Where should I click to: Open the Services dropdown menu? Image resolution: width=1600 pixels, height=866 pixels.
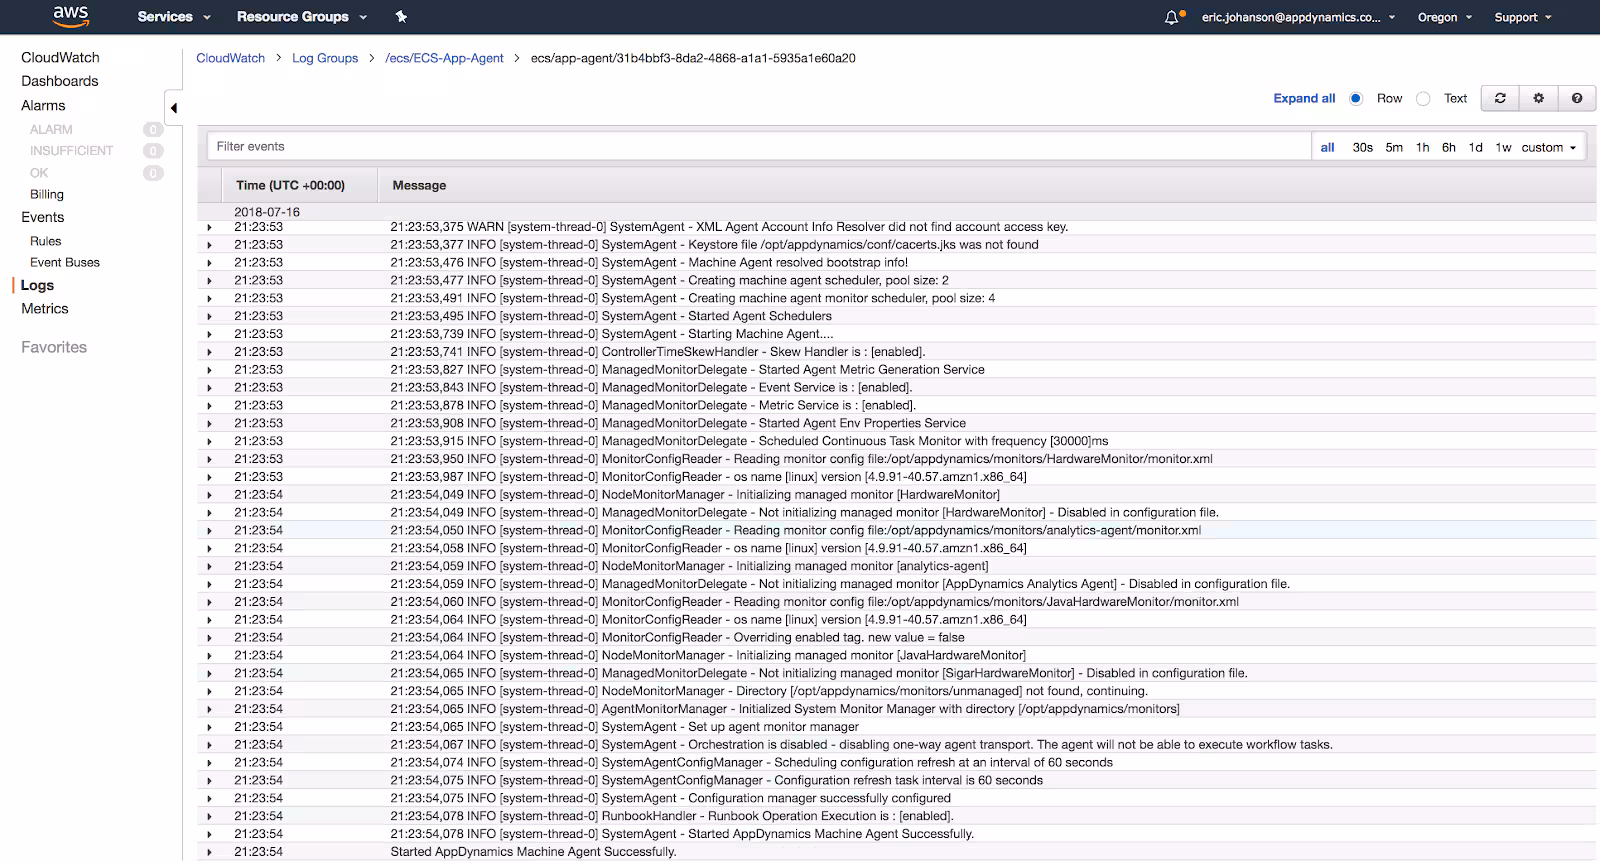[174, 17]
